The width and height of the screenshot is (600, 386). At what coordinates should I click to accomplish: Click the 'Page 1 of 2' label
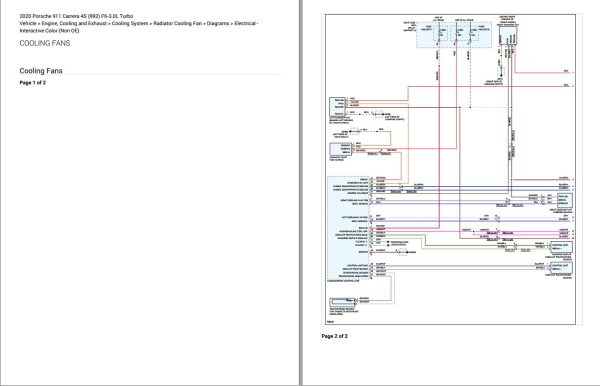tap(33, 83)
